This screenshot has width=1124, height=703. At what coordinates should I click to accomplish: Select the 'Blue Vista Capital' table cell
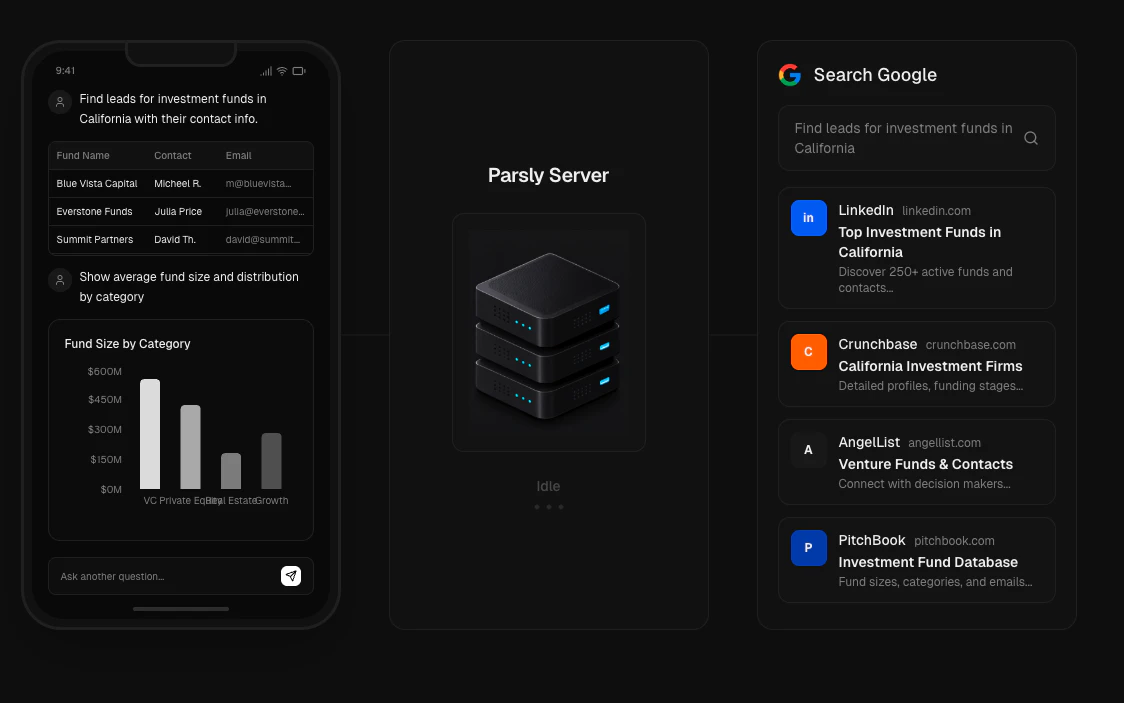pyautogui.click(x=97, y=183)
